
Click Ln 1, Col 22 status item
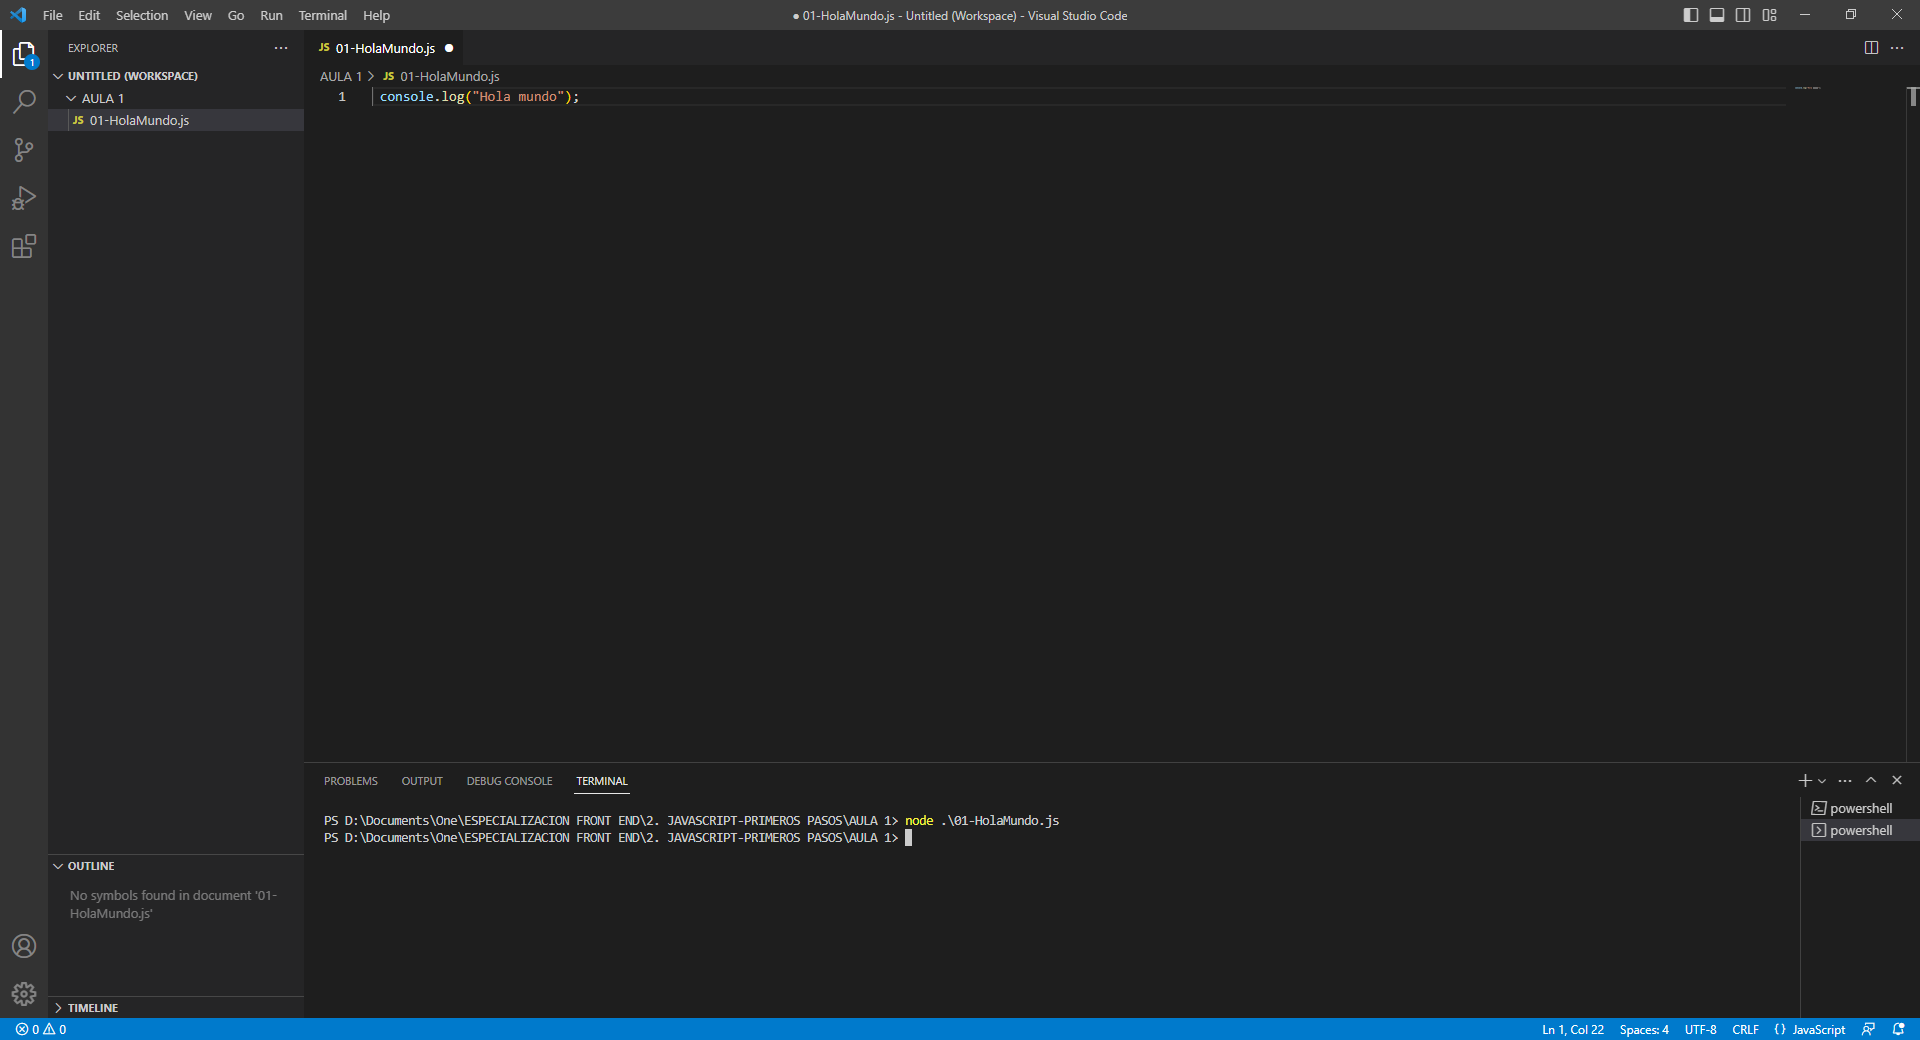tap(1573, 1029)
